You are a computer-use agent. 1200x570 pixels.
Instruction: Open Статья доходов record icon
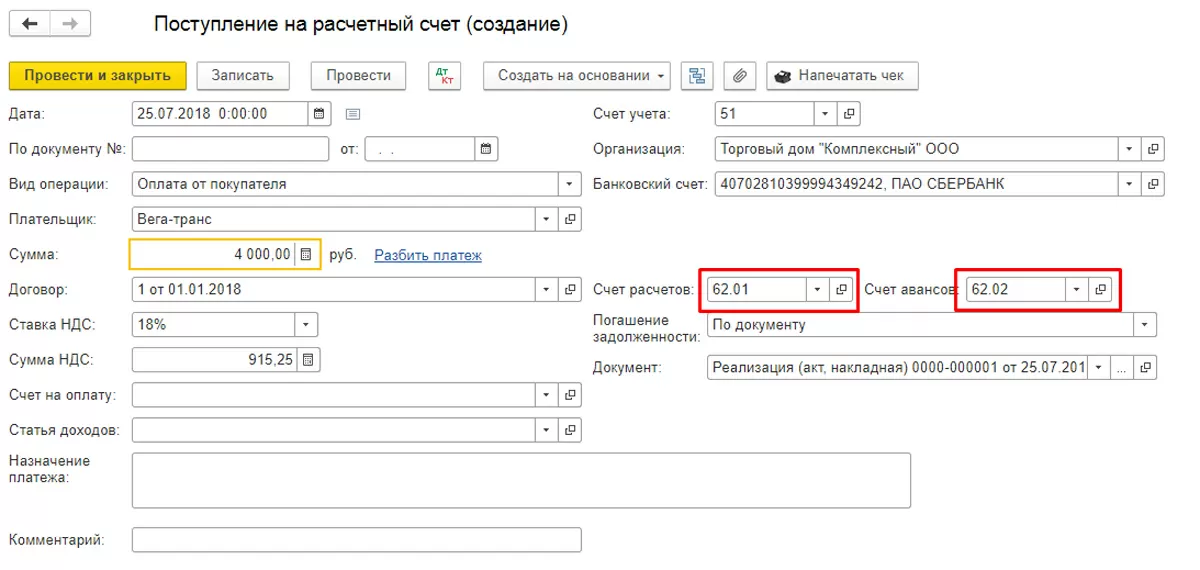tap(570, 430)
